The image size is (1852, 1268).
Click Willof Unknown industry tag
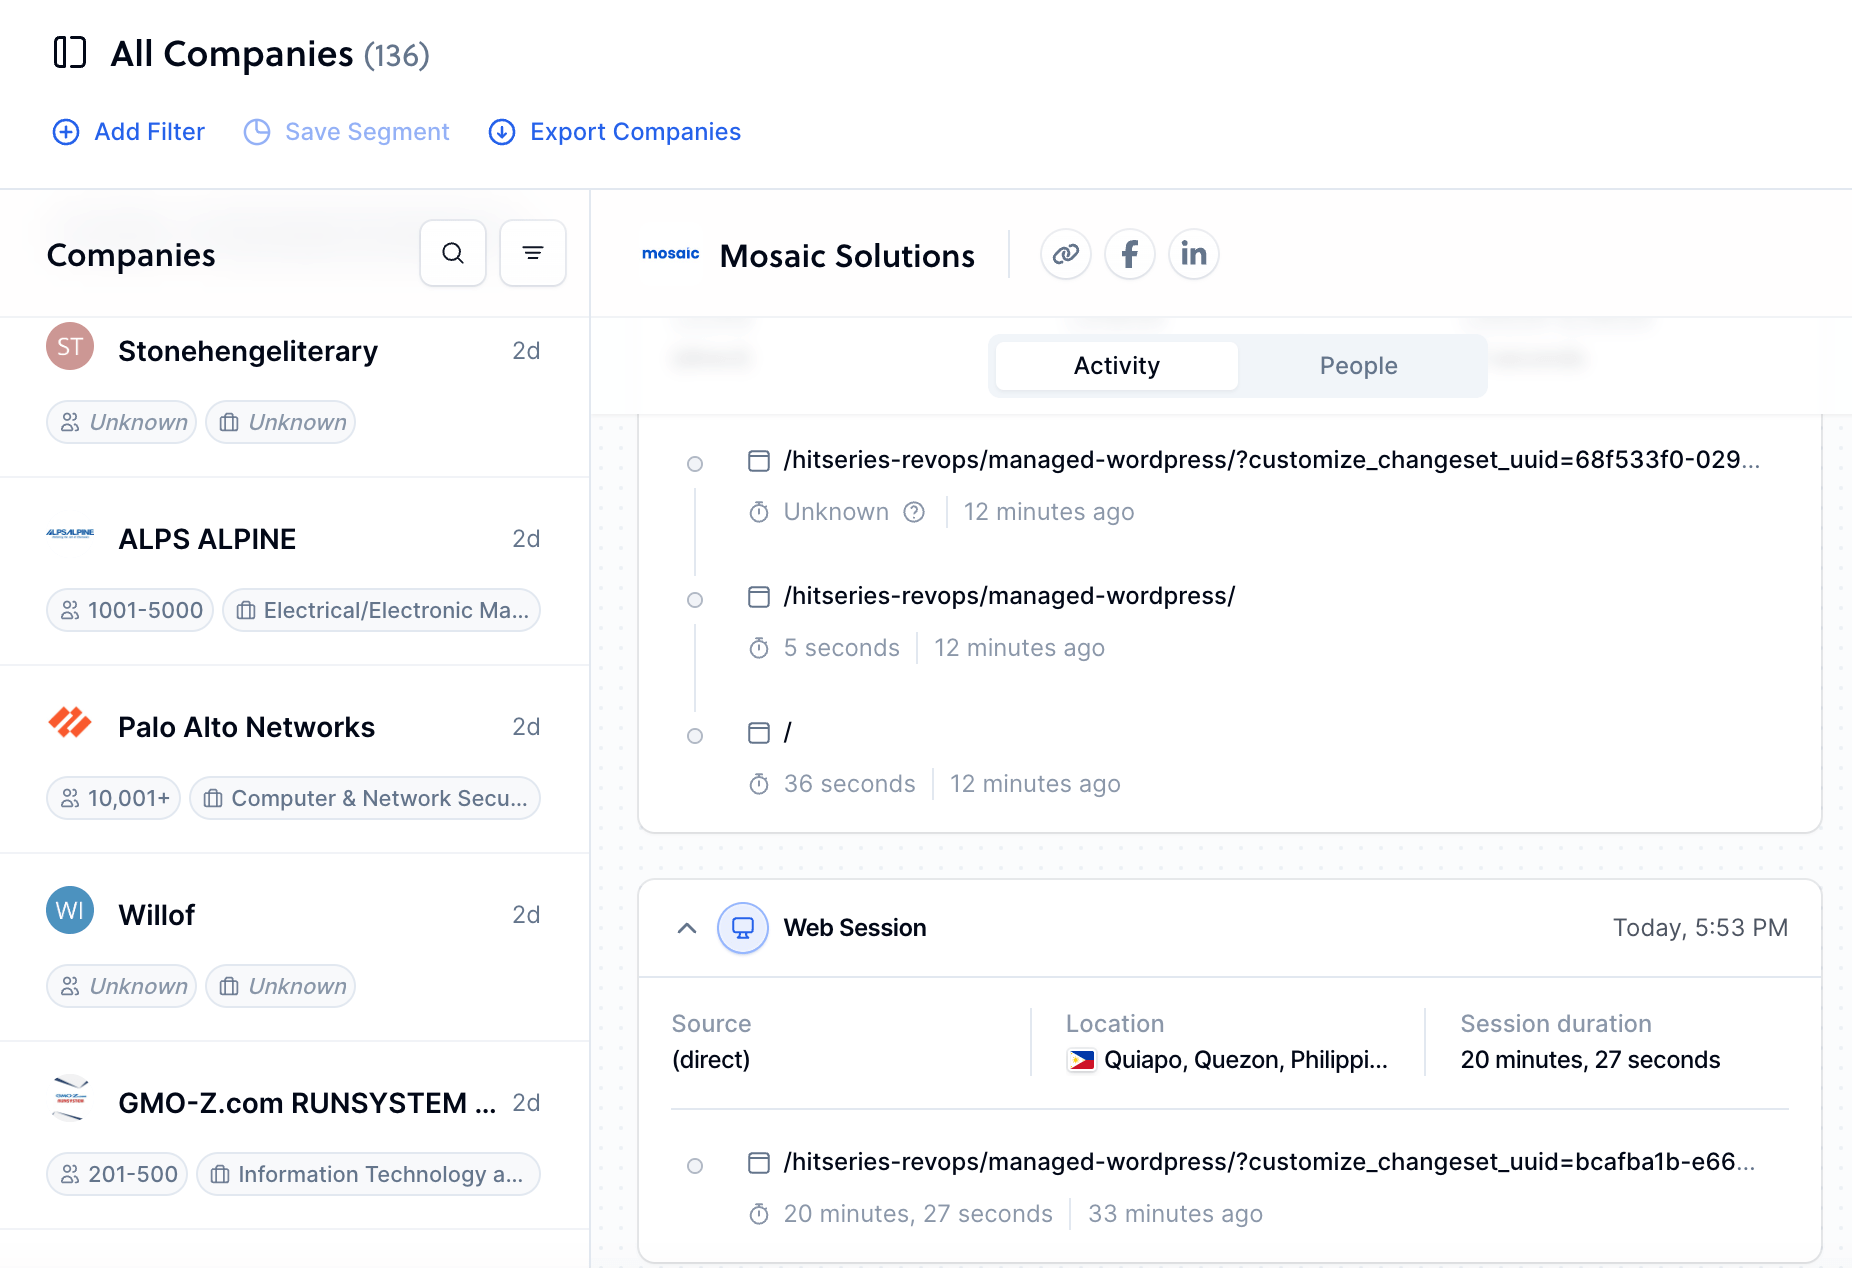pyautogui.click(x=281, y=986)
